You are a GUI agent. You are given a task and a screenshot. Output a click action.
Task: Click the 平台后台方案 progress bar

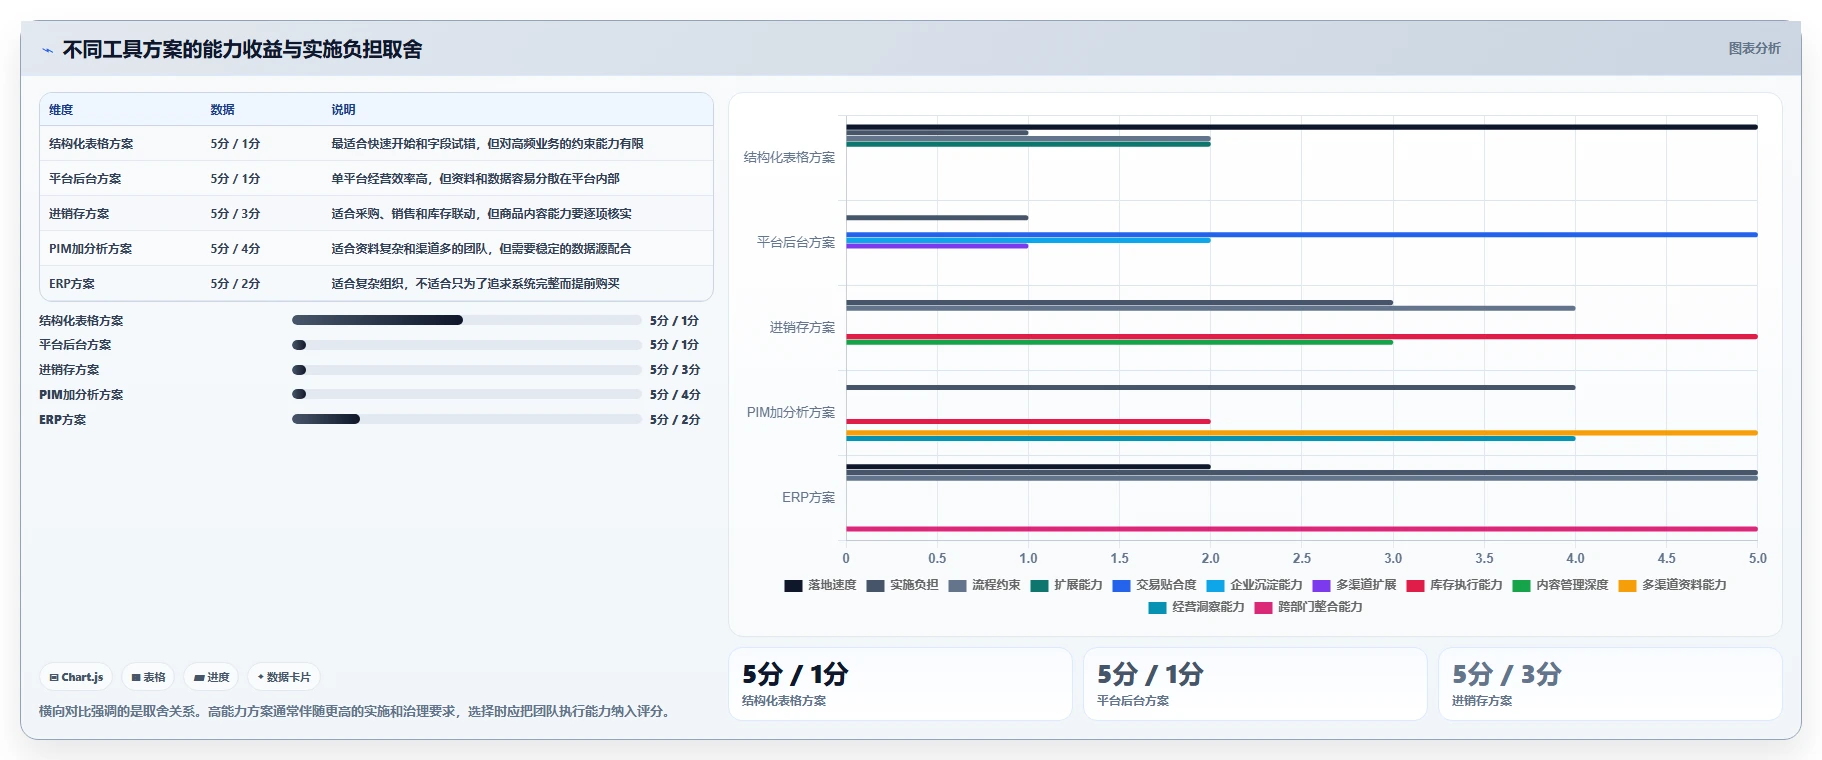(x=466, y=345)
